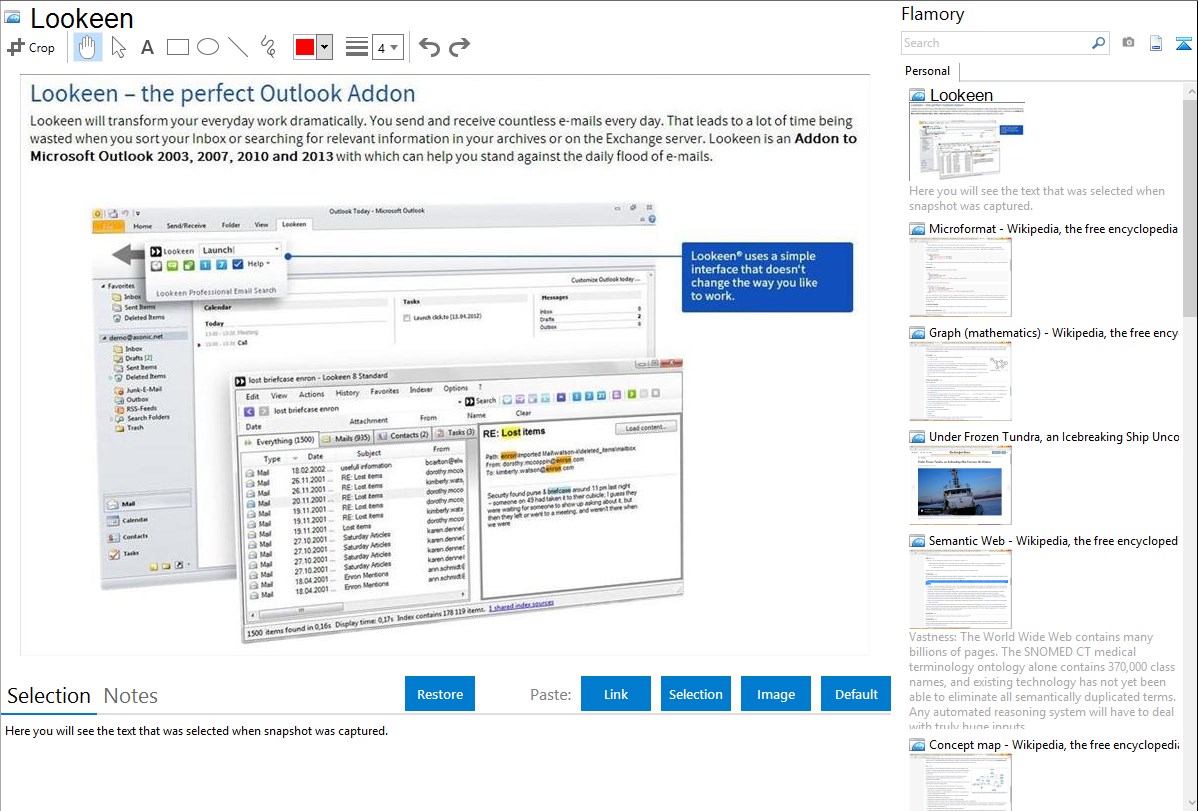
Task: Click the camera capture icon
Action: pos(1128,43)
